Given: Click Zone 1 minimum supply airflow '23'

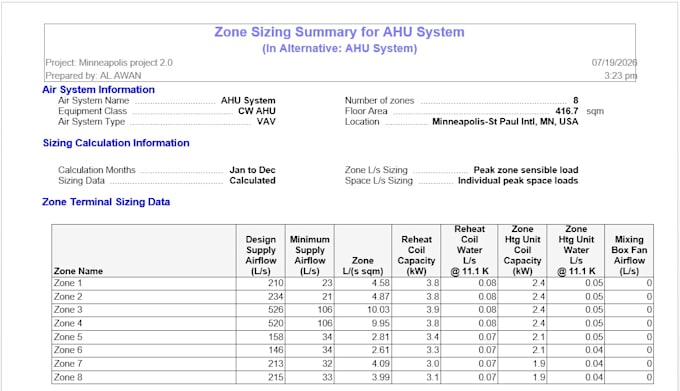Looking at the screenshot, I should coord(327,283).
